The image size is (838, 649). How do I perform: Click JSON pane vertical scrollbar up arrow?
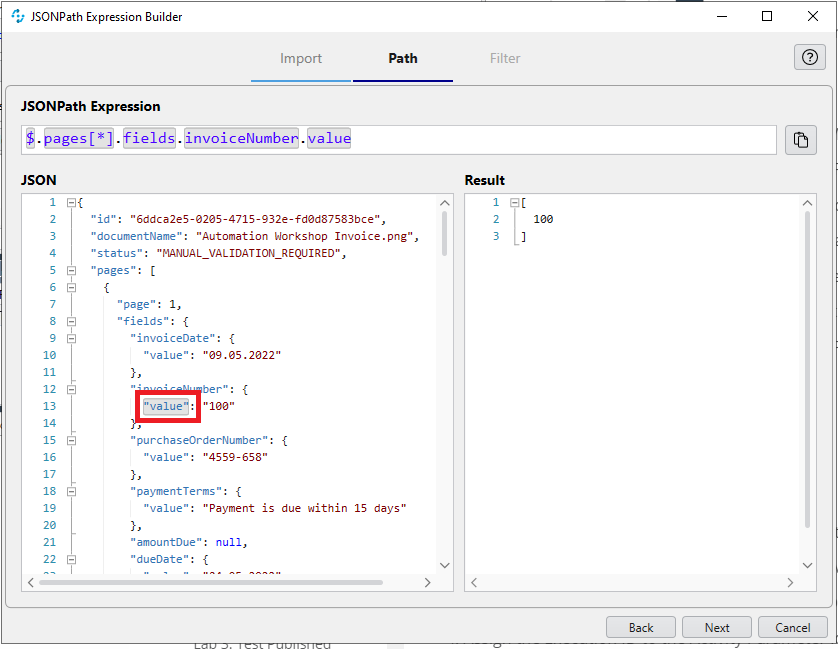[x=445, y=203]
